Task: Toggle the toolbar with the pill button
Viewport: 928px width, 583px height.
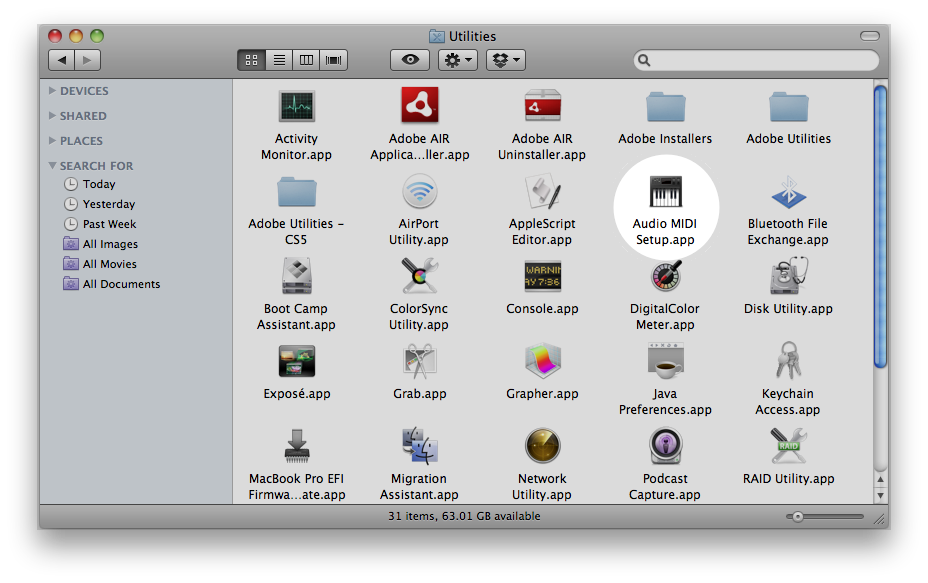Action: click(869, 36)
